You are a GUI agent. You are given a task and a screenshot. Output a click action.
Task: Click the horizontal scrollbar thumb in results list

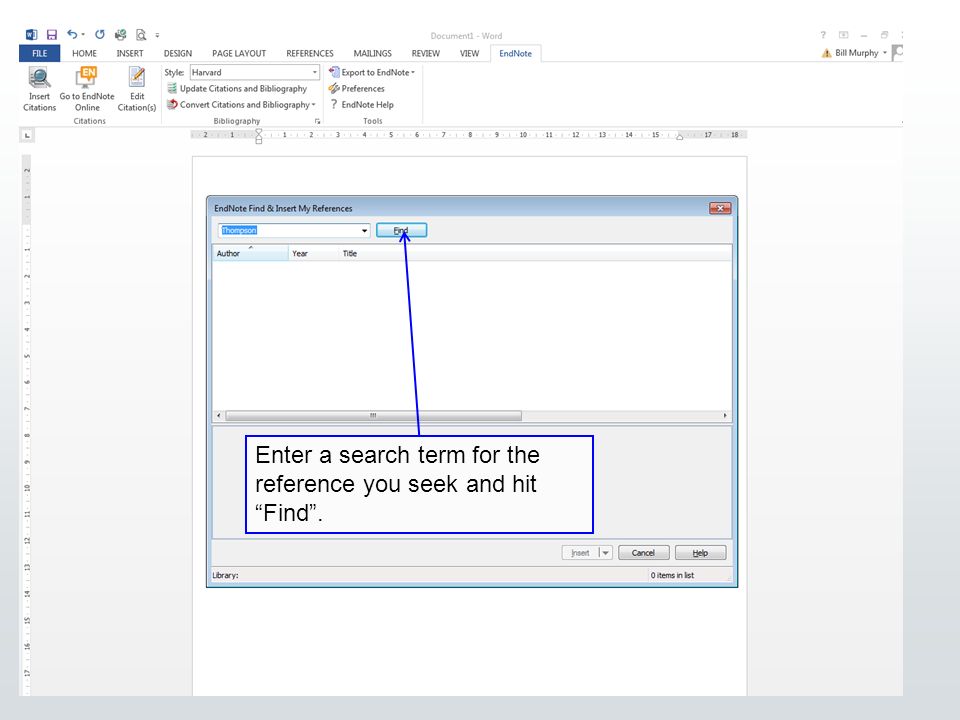pyautogui.click(x=373, y=416)
